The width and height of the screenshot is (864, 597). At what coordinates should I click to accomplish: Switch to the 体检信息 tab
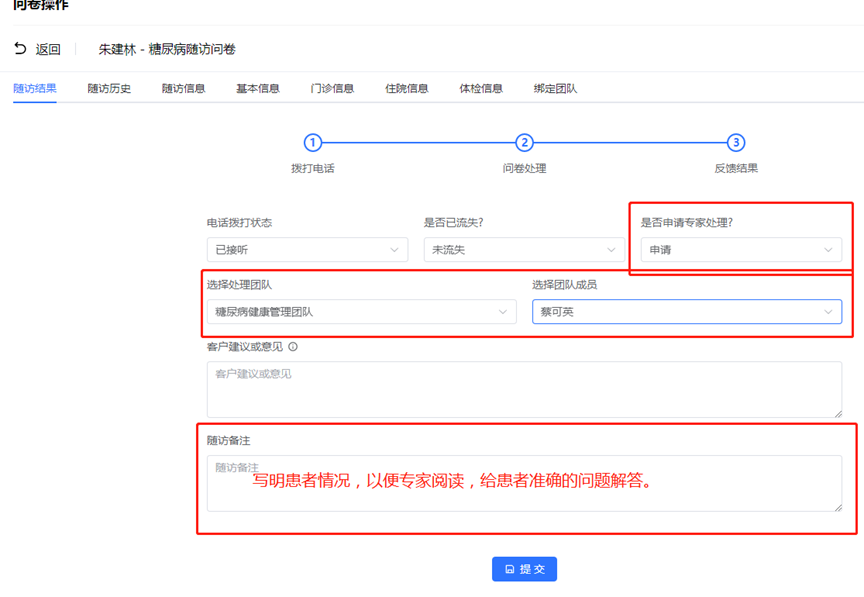tap(481, 88)
